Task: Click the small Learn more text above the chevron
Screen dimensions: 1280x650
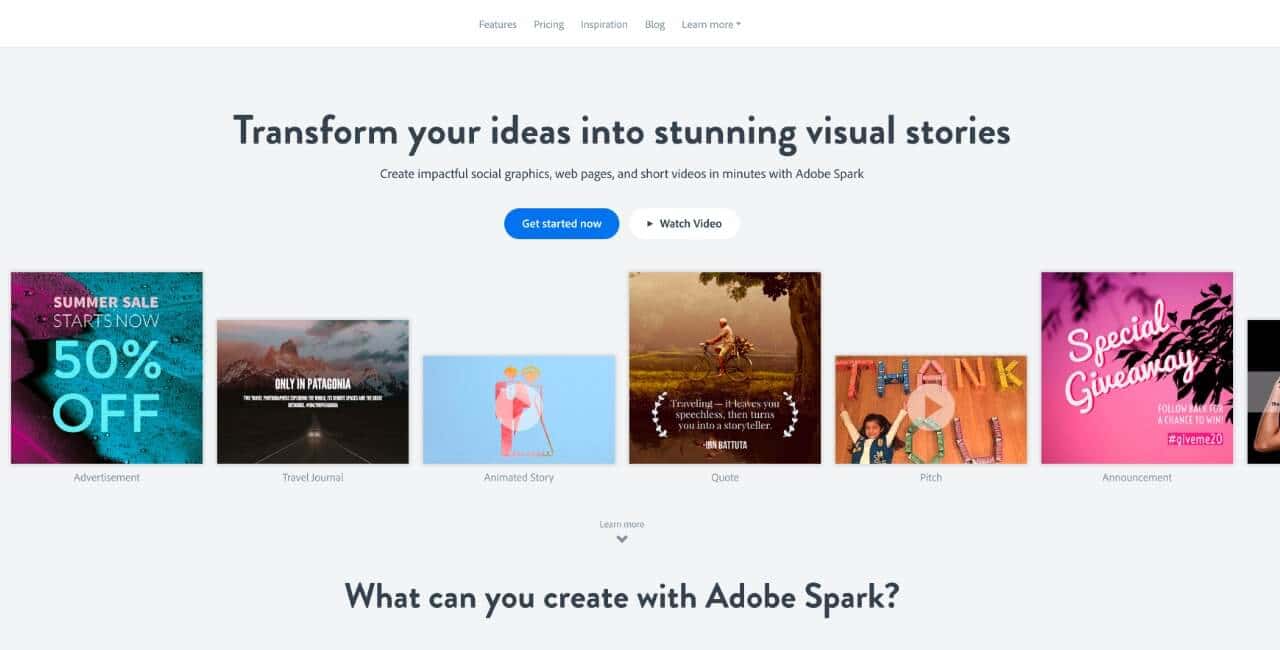Action: (622, 524)
